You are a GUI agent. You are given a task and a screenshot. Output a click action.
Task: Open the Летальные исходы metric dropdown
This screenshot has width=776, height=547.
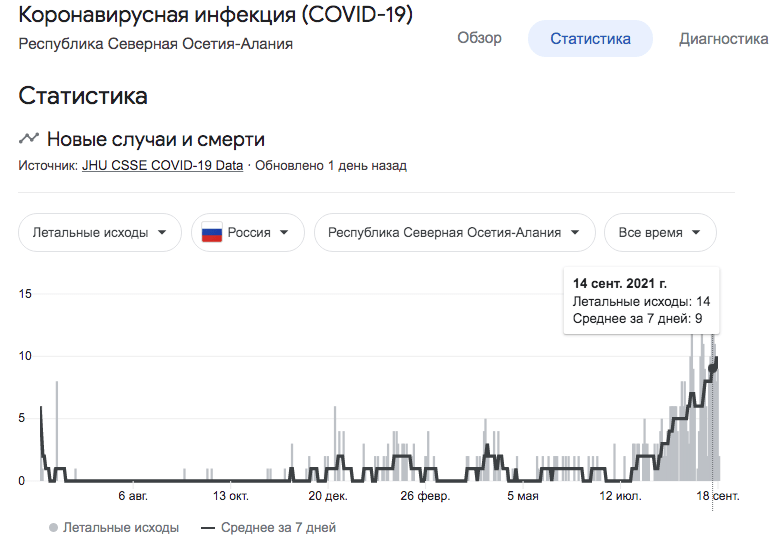[100, 233]
